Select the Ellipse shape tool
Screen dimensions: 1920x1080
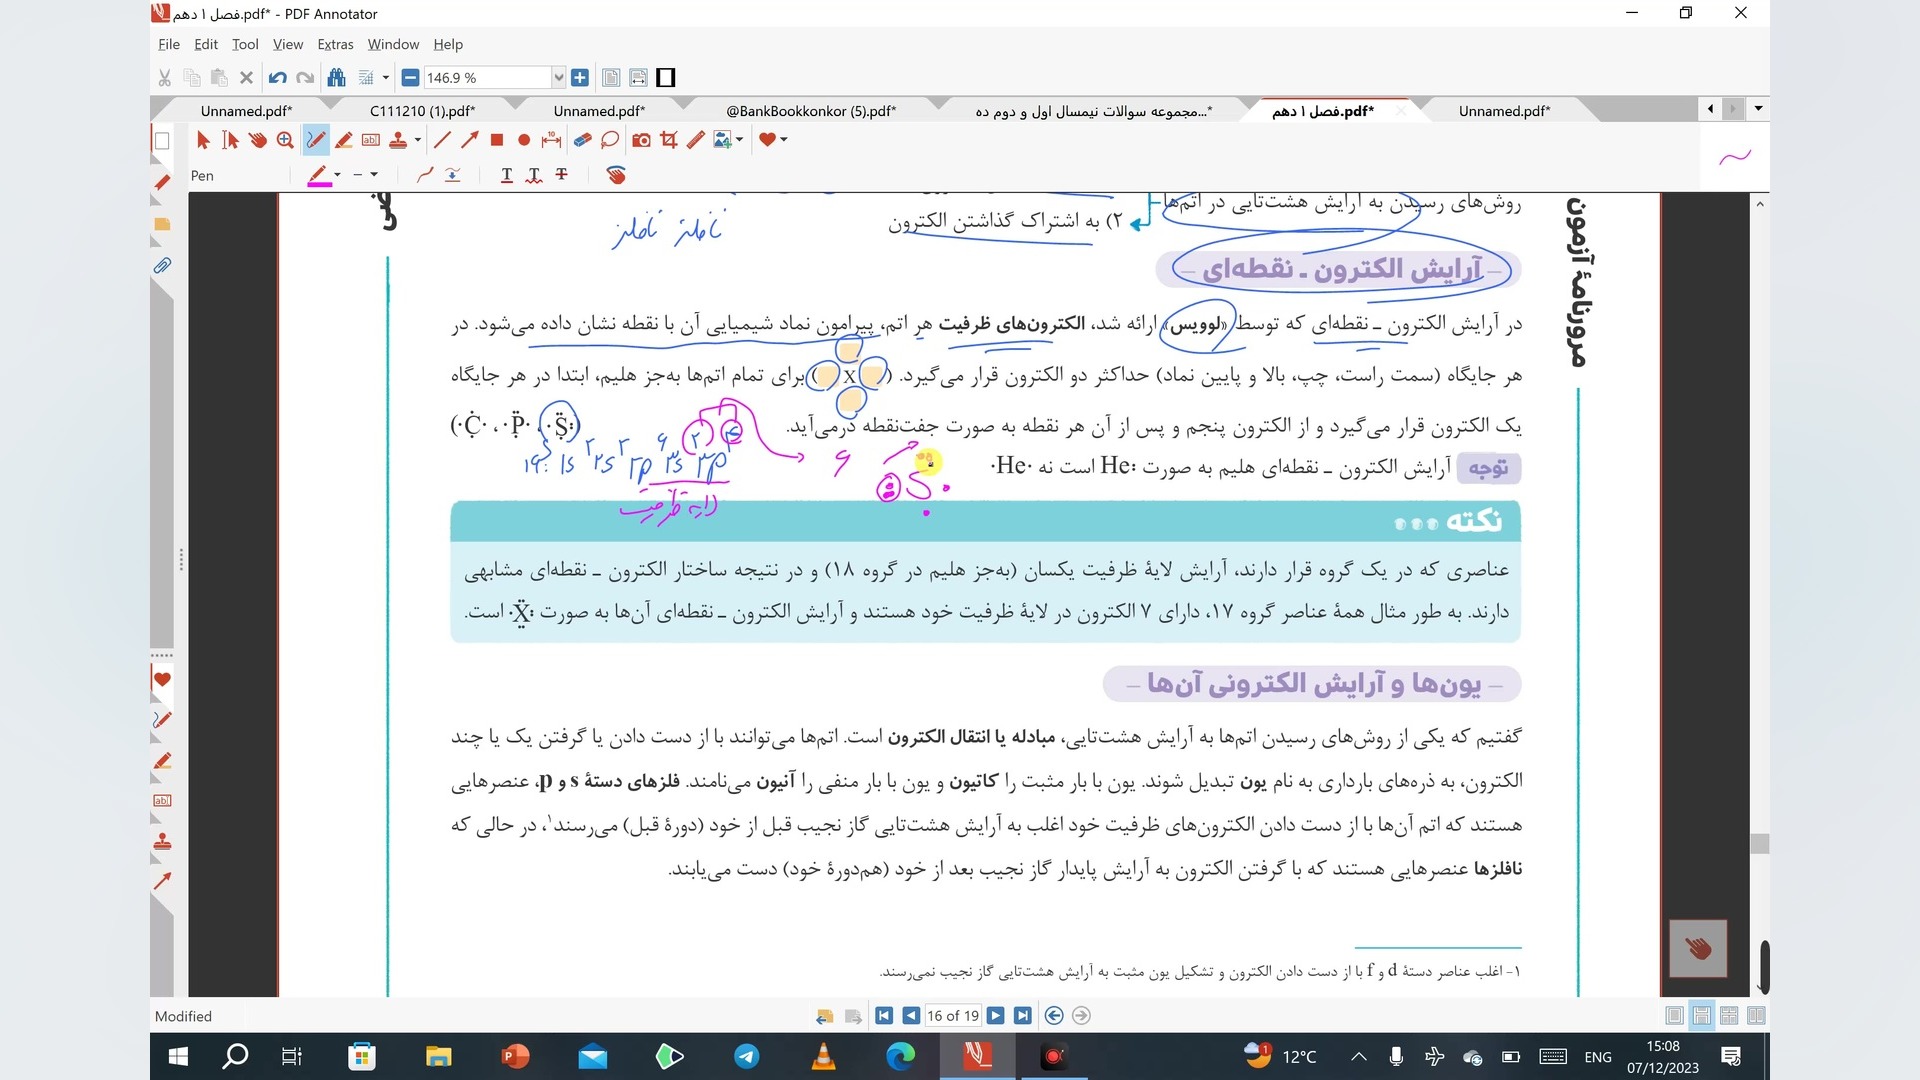pos(523,140)
